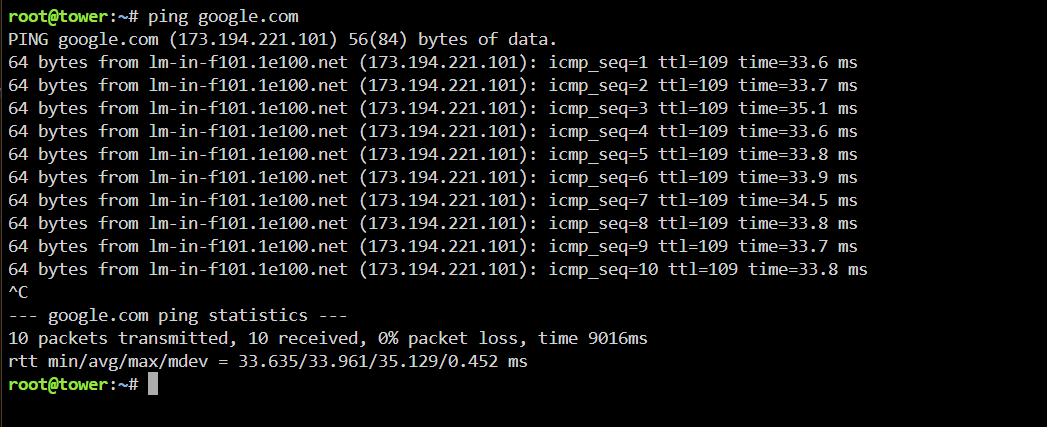Click the icmp_seq=10 reply line

(438, 270)
